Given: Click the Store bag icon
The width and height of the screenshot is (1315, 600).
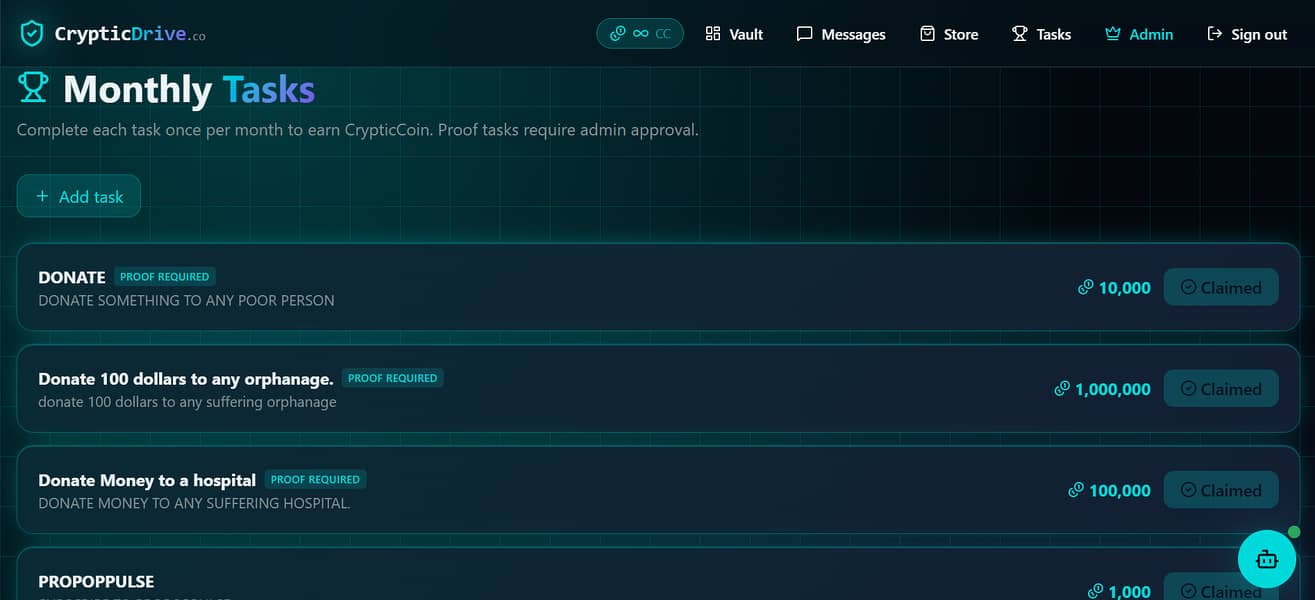Looking at the screenshot, I should pos(927,34).
